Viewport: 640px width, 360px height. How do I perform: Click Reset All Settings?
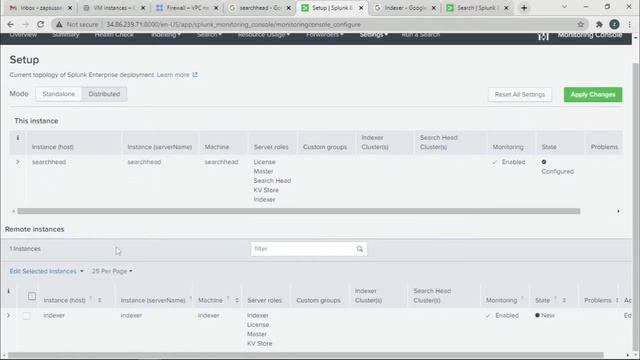520,95
